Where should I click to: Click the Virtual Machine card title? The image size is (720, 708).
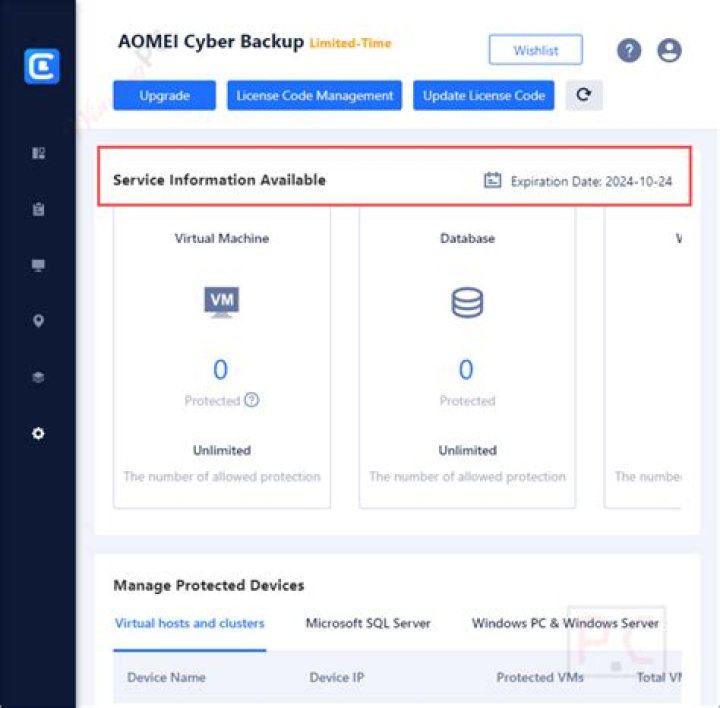(222, 238)
